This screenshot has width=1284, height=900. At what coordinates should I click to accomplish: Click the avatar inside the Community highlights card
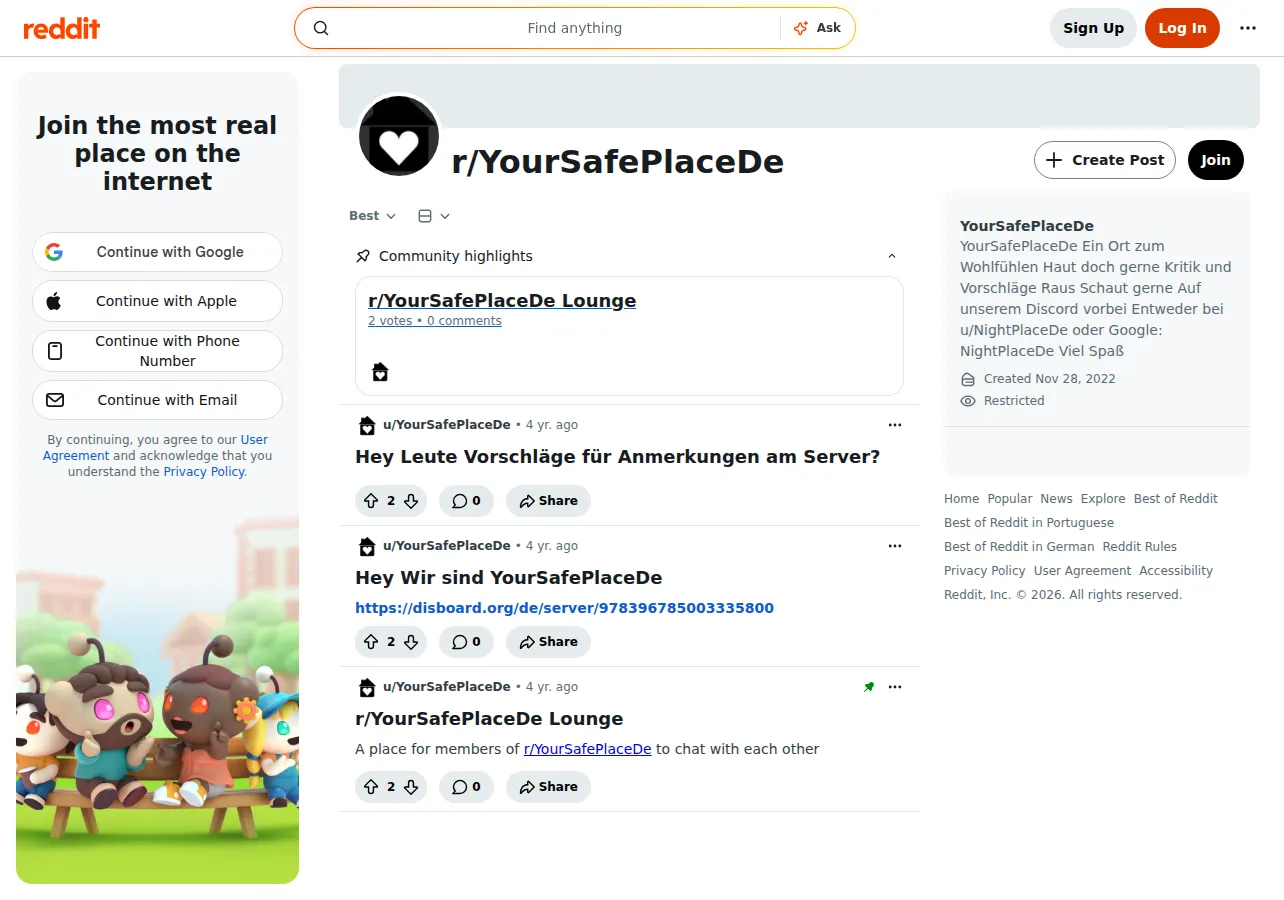click(x=380, y=372)
